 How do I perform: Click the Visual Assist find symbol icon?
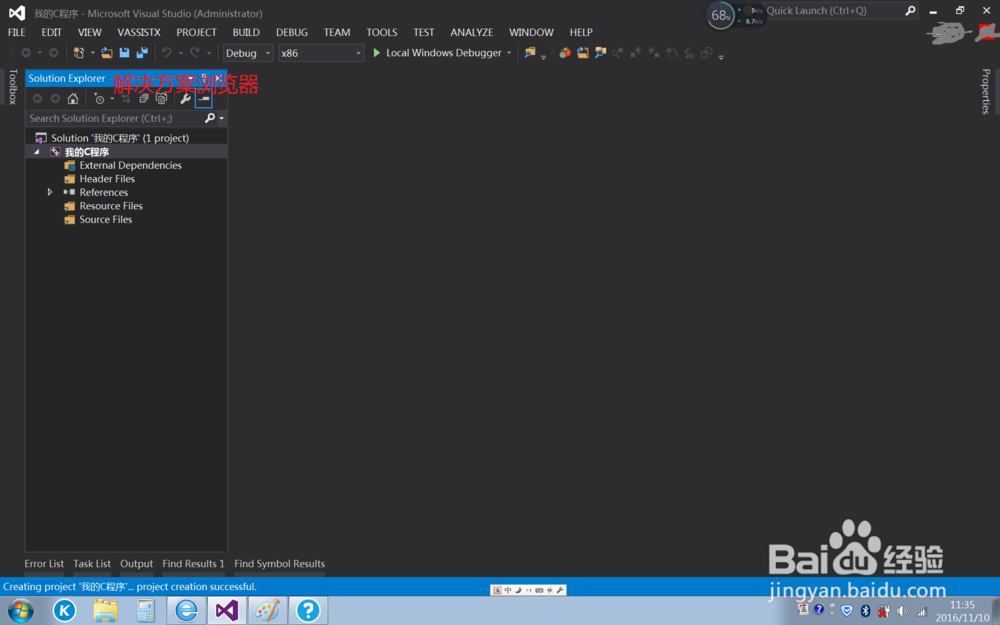(x=600, y=53)
